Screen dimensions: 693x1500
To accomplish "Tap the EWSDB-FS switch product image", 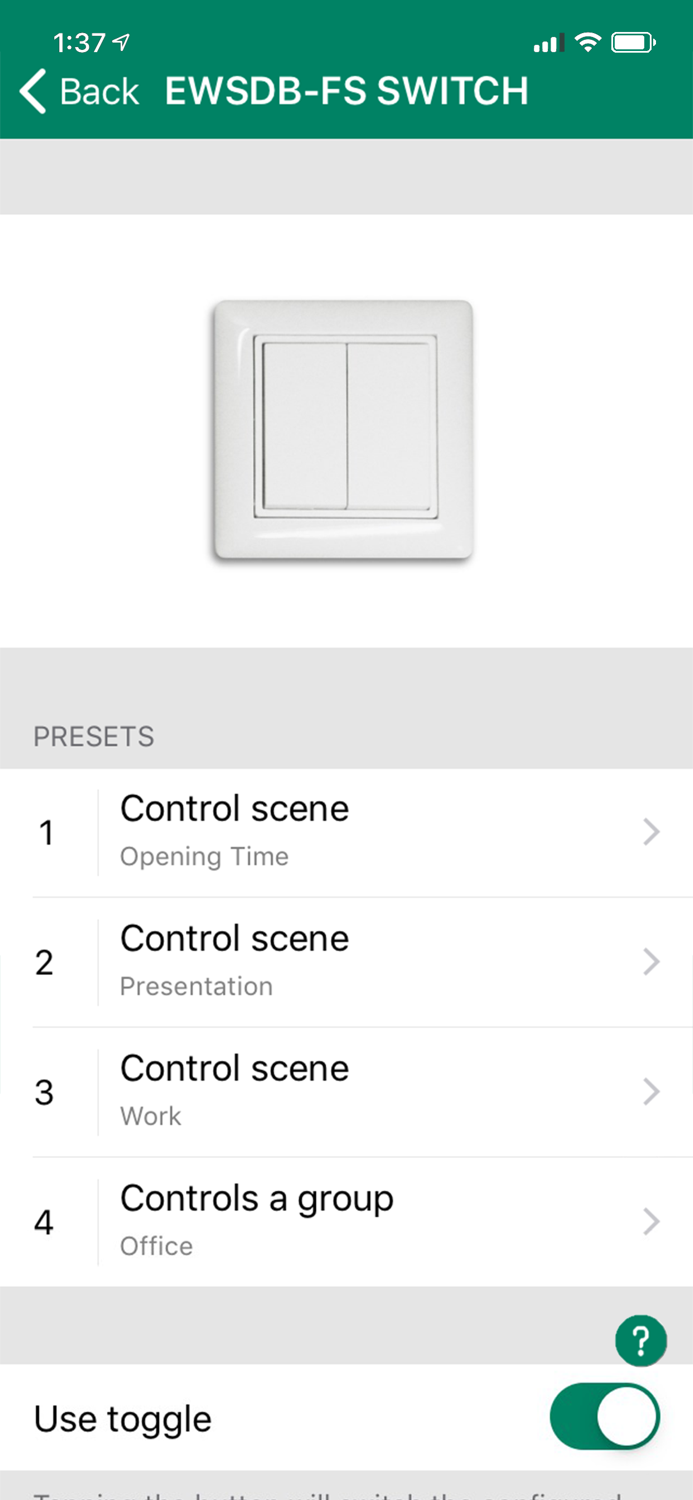I will pyautogui.click(x=343, y=430).
